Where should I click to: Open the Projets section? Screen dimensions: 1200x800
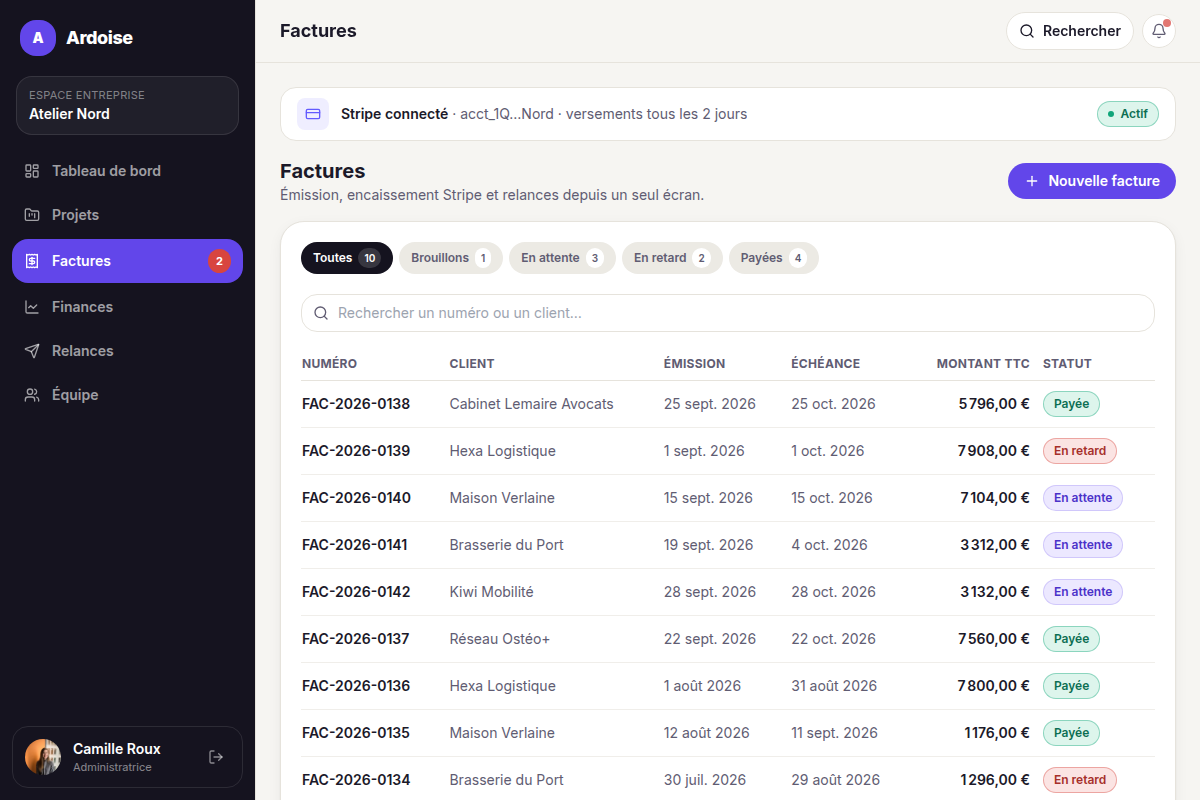pyautogui.click(x=127, y=215)
